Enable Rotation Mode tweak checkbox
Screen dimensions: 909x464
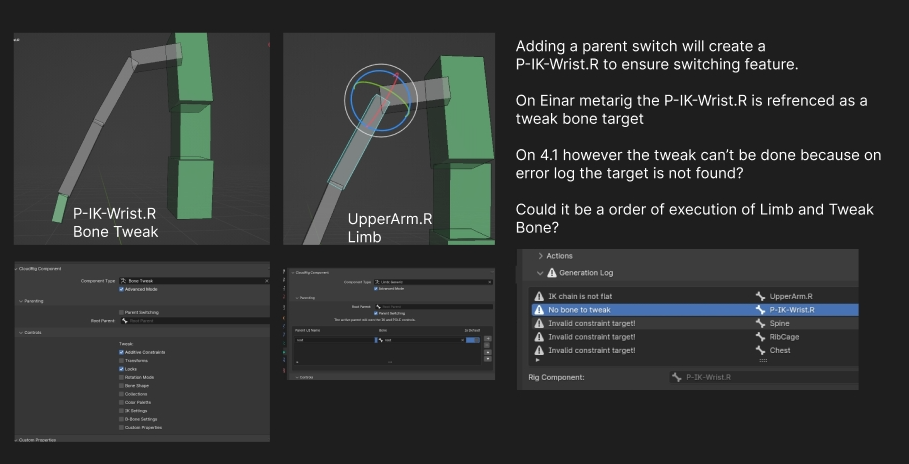click(121, 377)
